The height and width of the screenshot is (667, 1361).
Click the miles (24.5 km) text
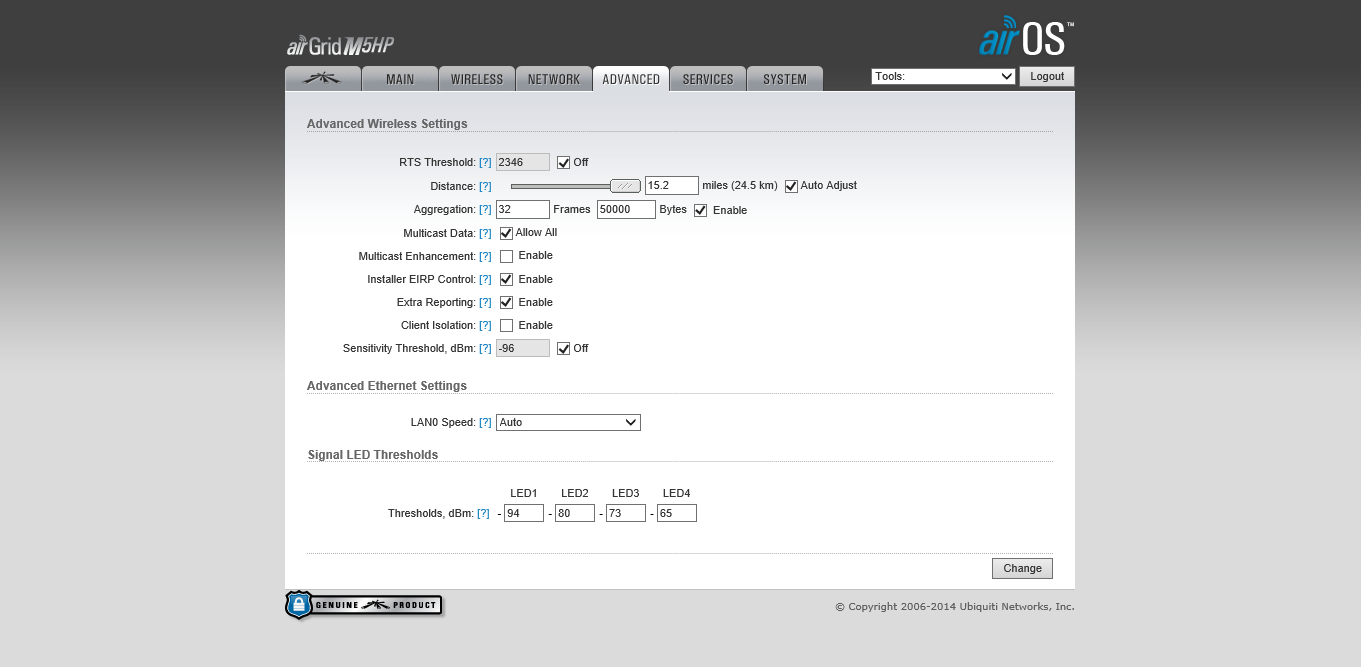point(740,186)
